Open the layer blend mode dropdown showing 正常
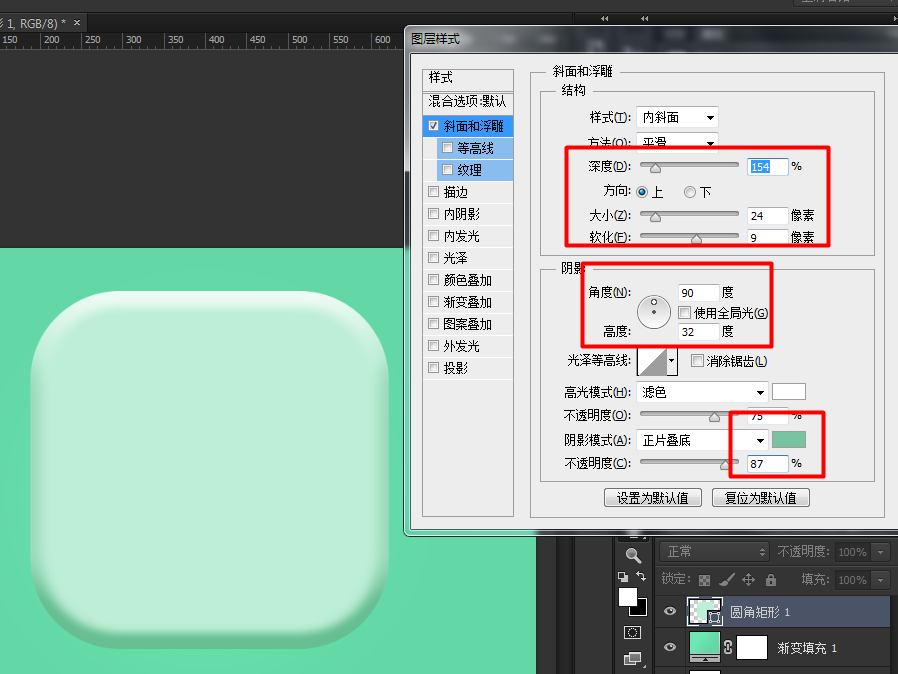Viewport: 898px width, 674px height. (713, 551)
